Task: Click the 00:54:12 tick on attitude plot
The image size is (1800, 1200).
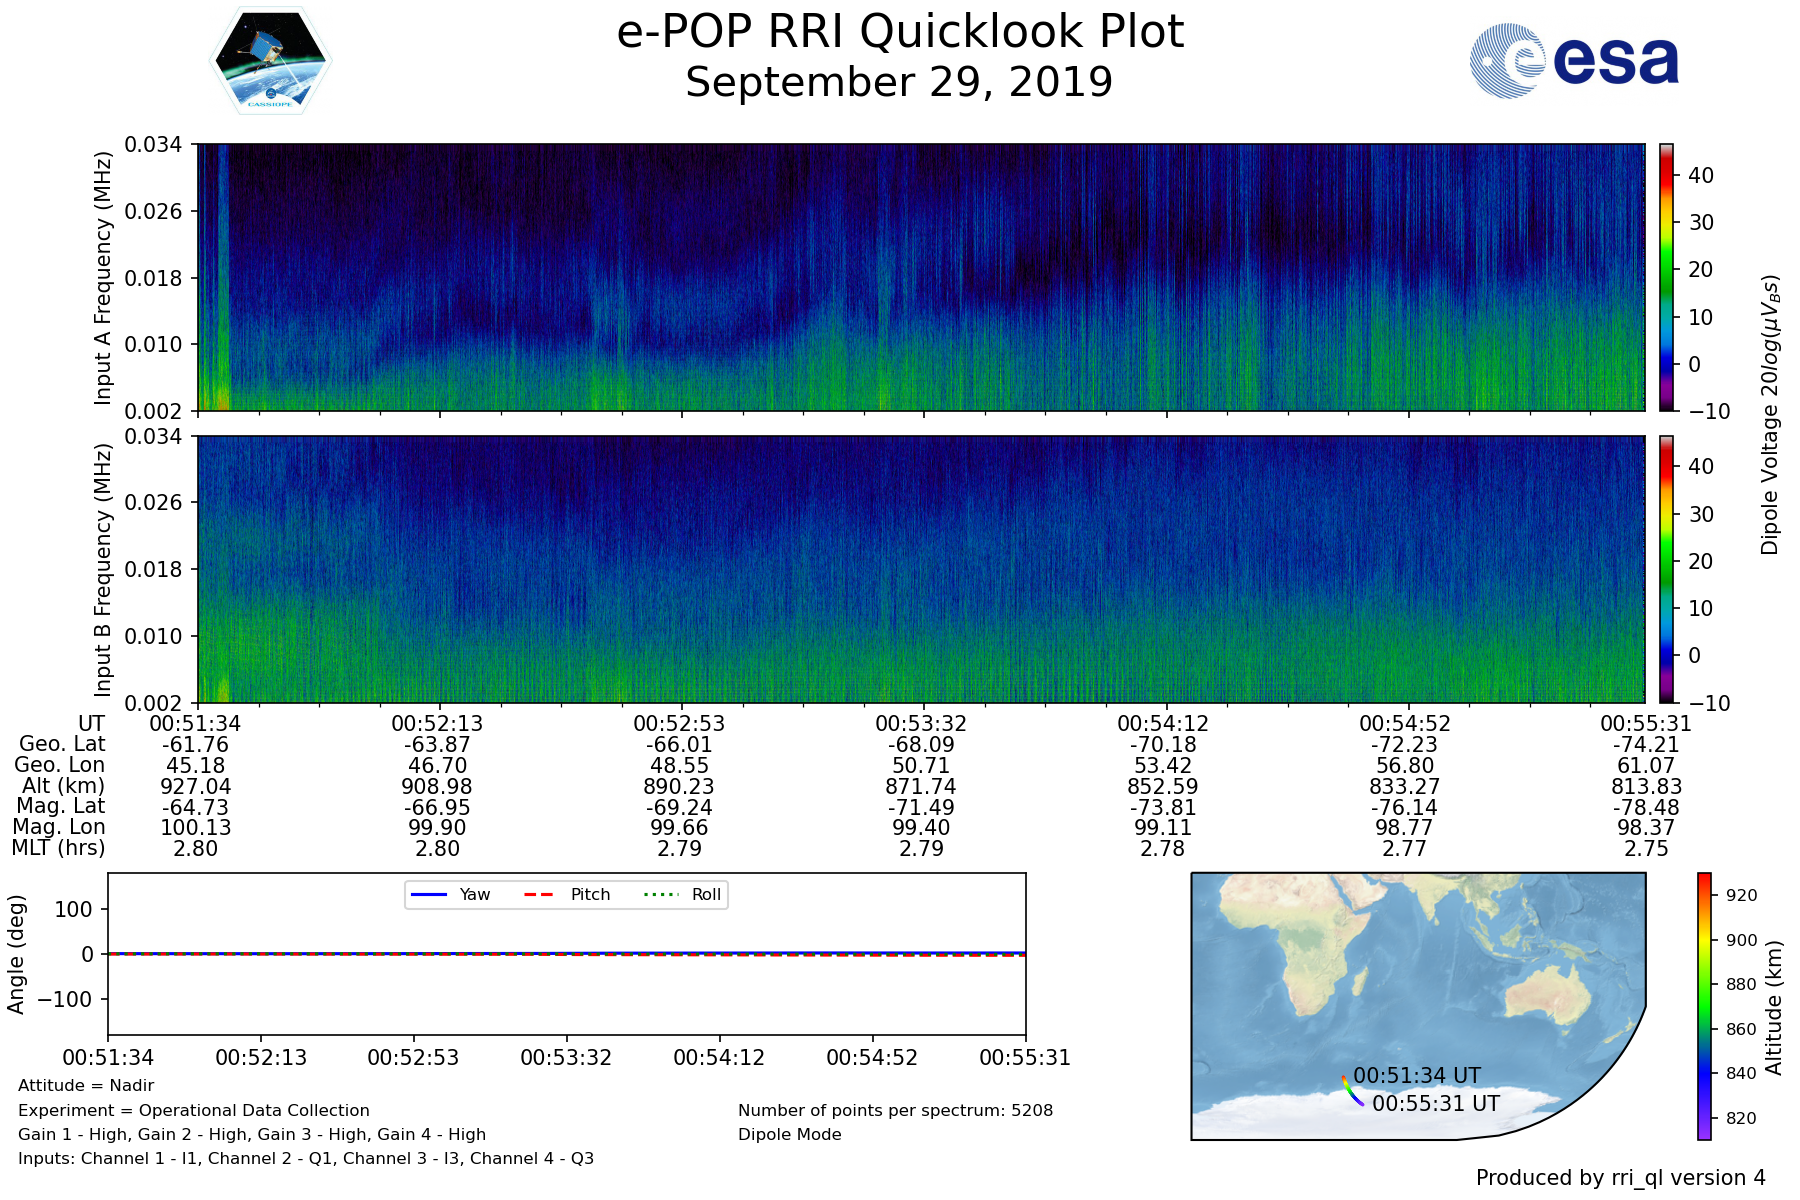Action: pyautogui.click(x=719, y=1058)
